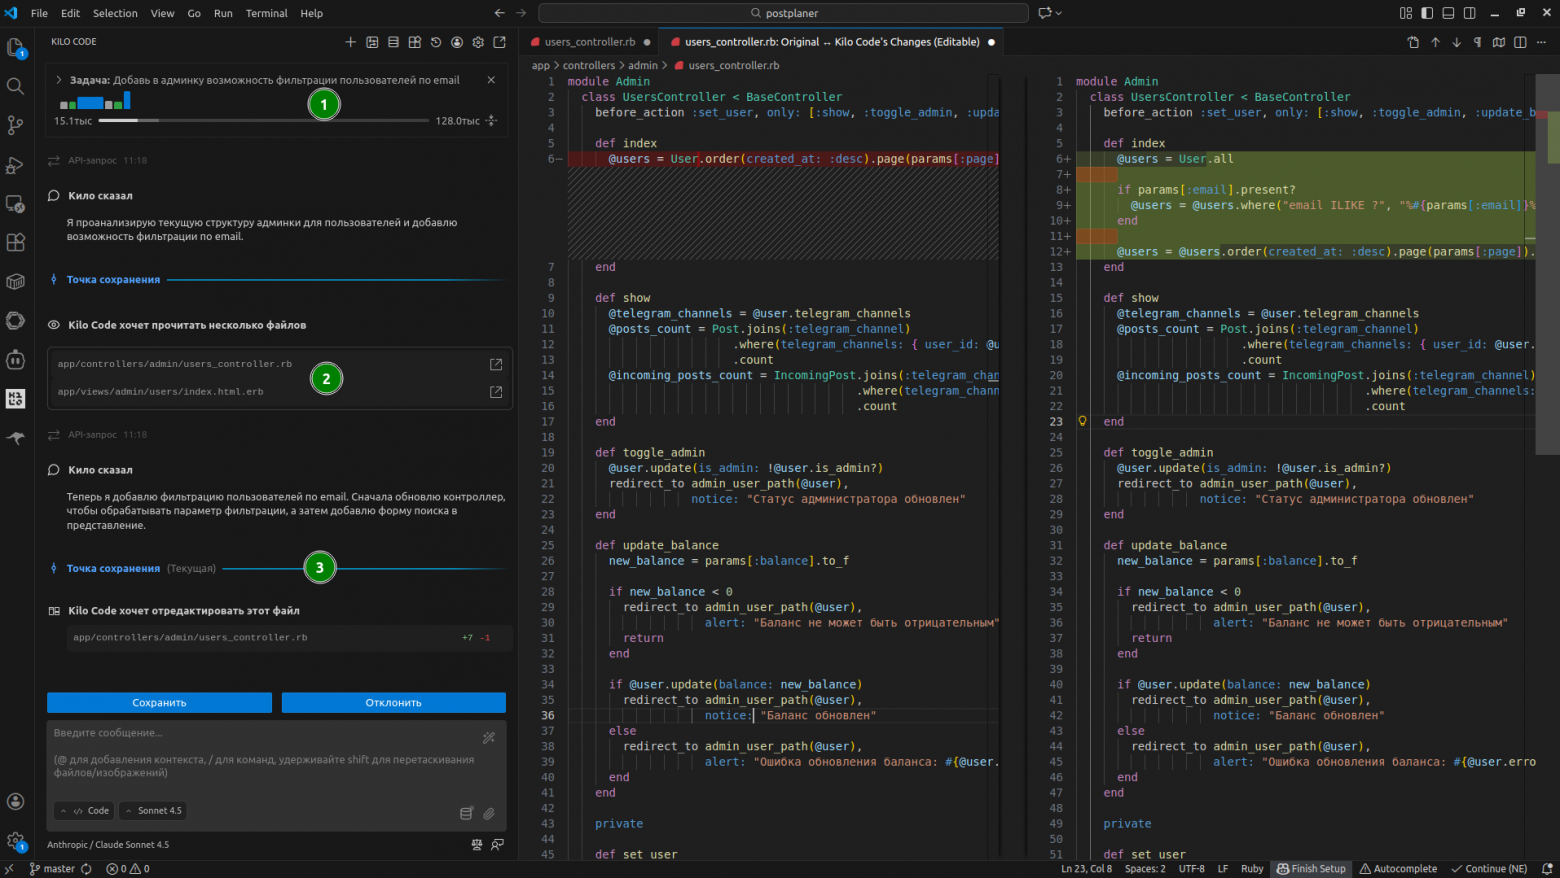Open Extensions icon in activity bar

click(x=16, y=242)
